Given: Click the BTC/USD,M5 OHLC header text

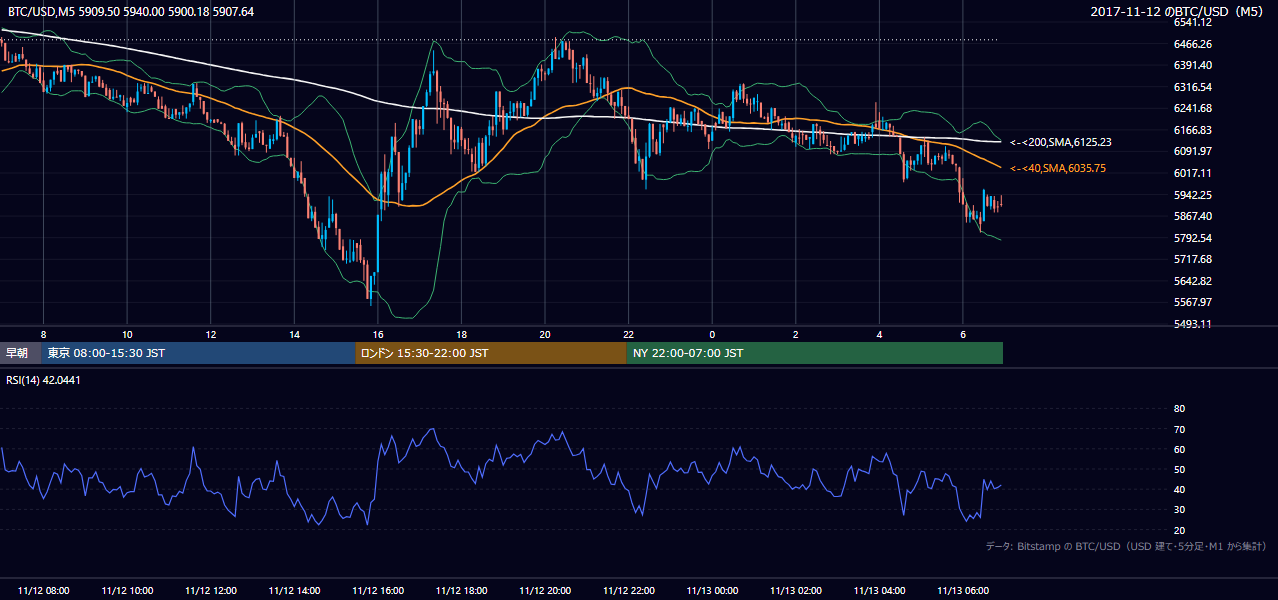Looking at the screenshot, I should 131,11.
